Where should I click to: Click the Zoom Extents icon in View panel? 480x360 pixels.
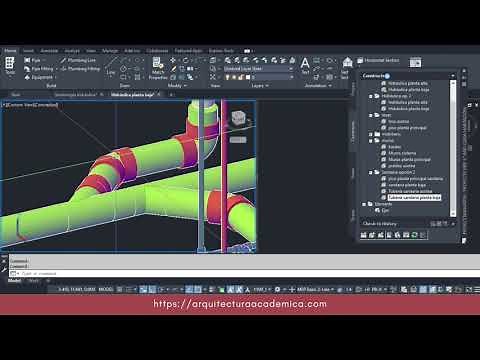(213, 77)
